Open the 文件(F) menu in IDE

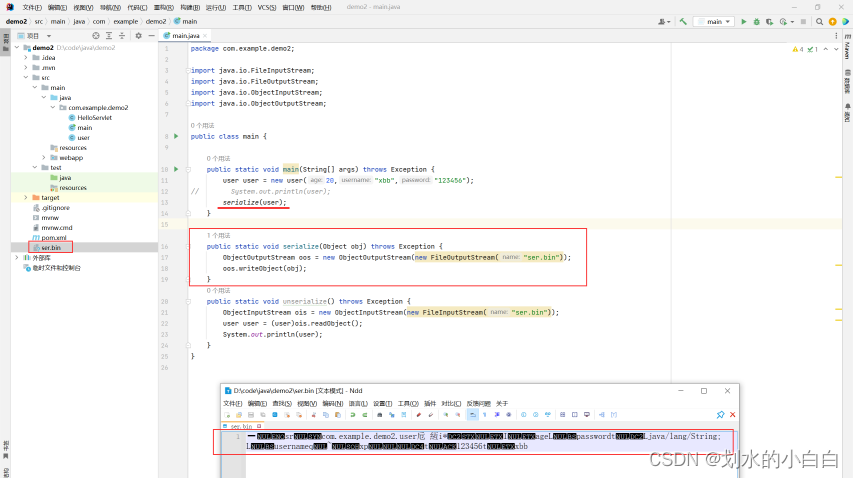point(32,8)
